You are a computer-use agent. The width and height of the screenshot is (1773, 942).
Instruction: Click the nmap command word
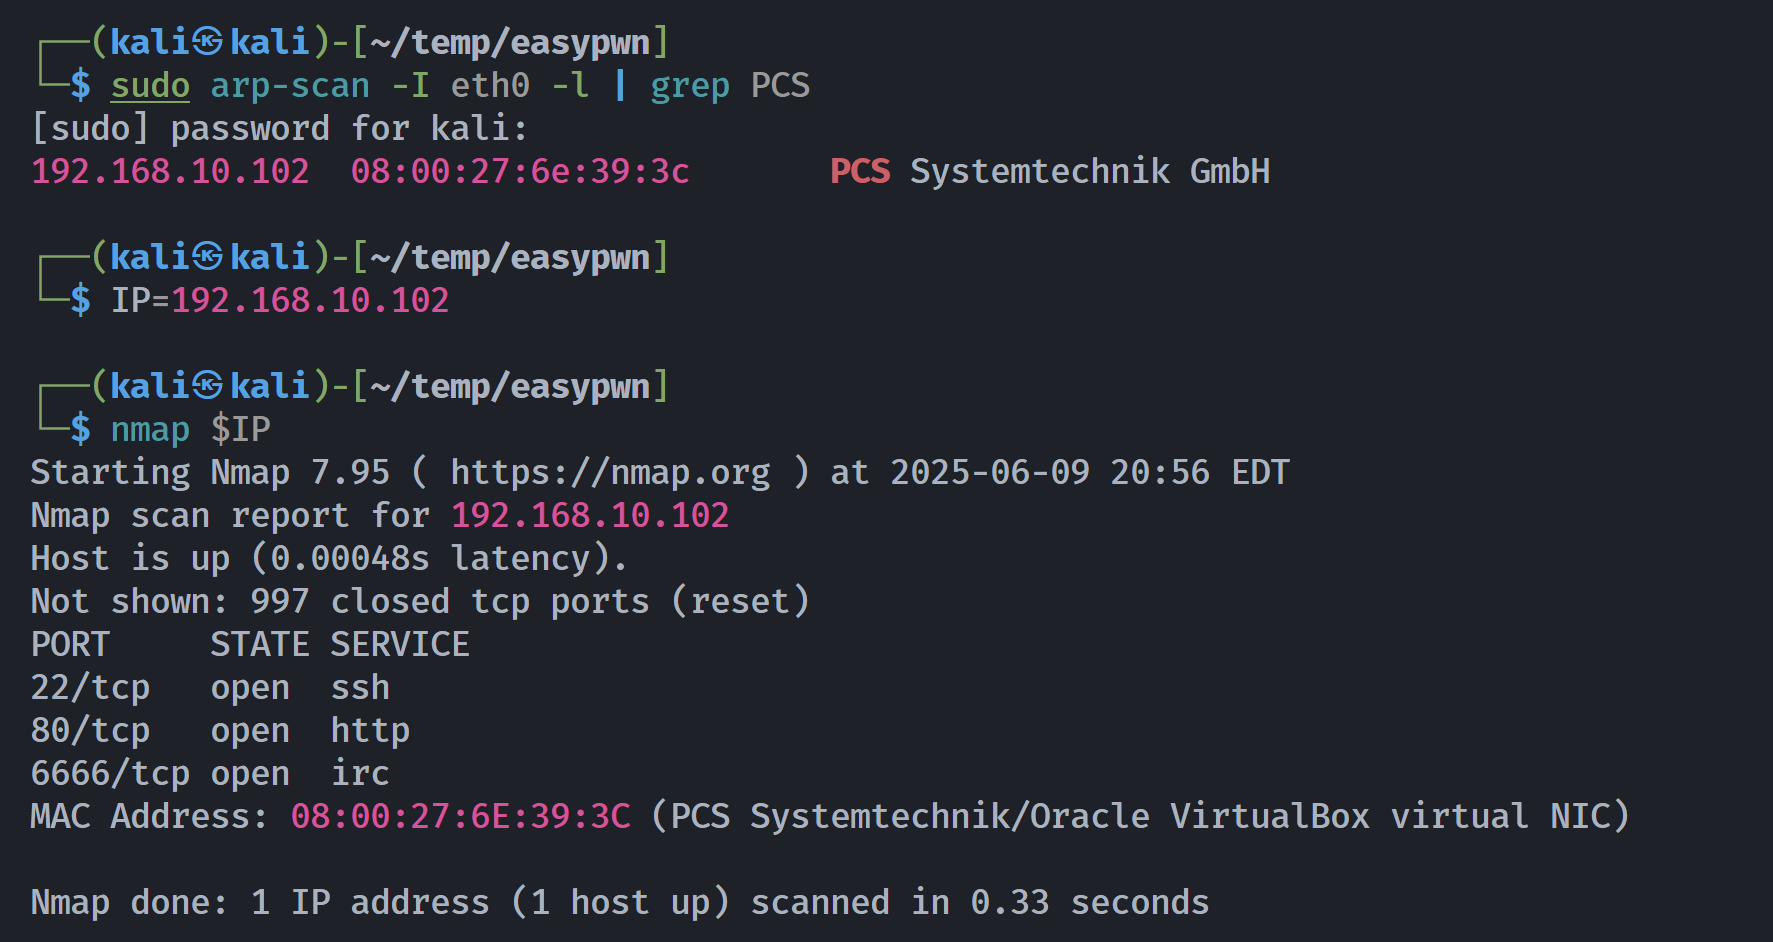[150, 429]
